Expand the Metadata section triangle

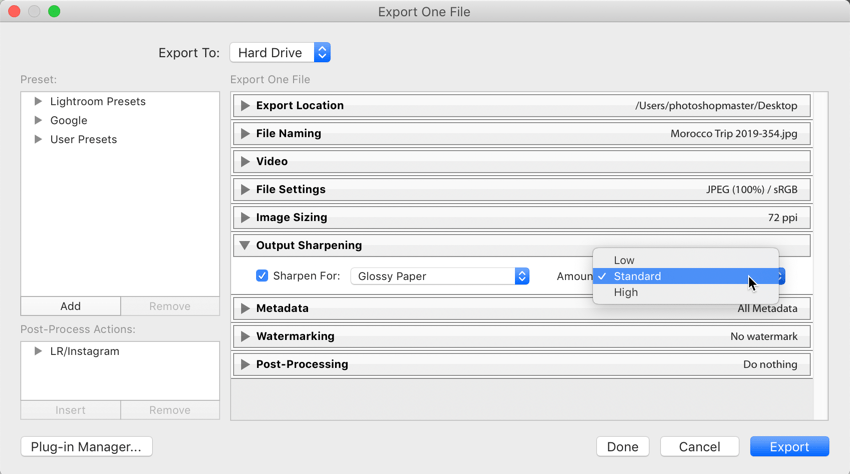click(245, 308)
